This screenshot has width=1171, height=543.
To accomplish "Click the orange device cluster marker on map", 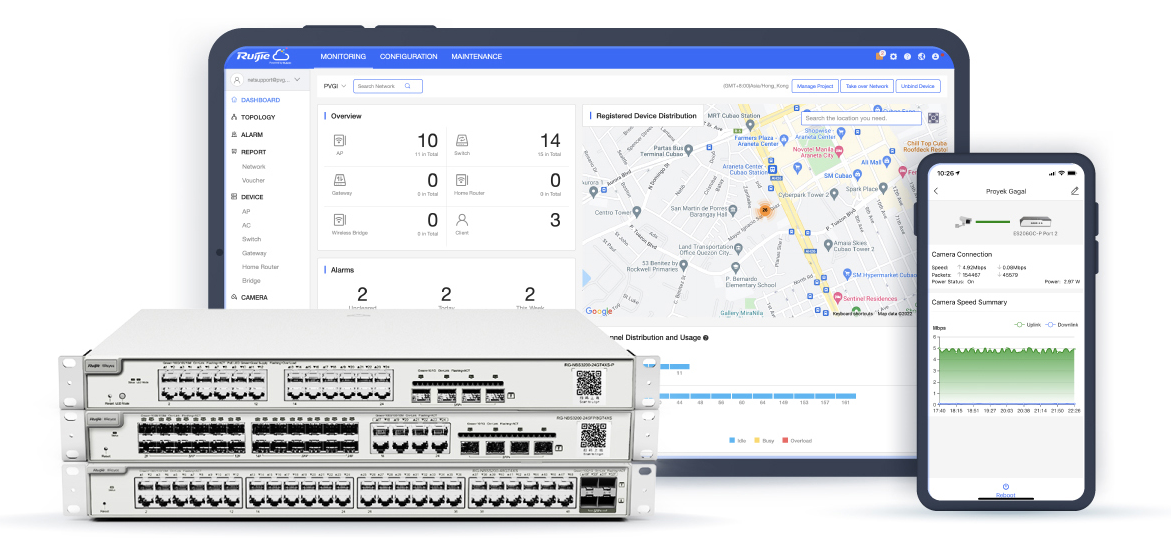I will pos(764,210).
